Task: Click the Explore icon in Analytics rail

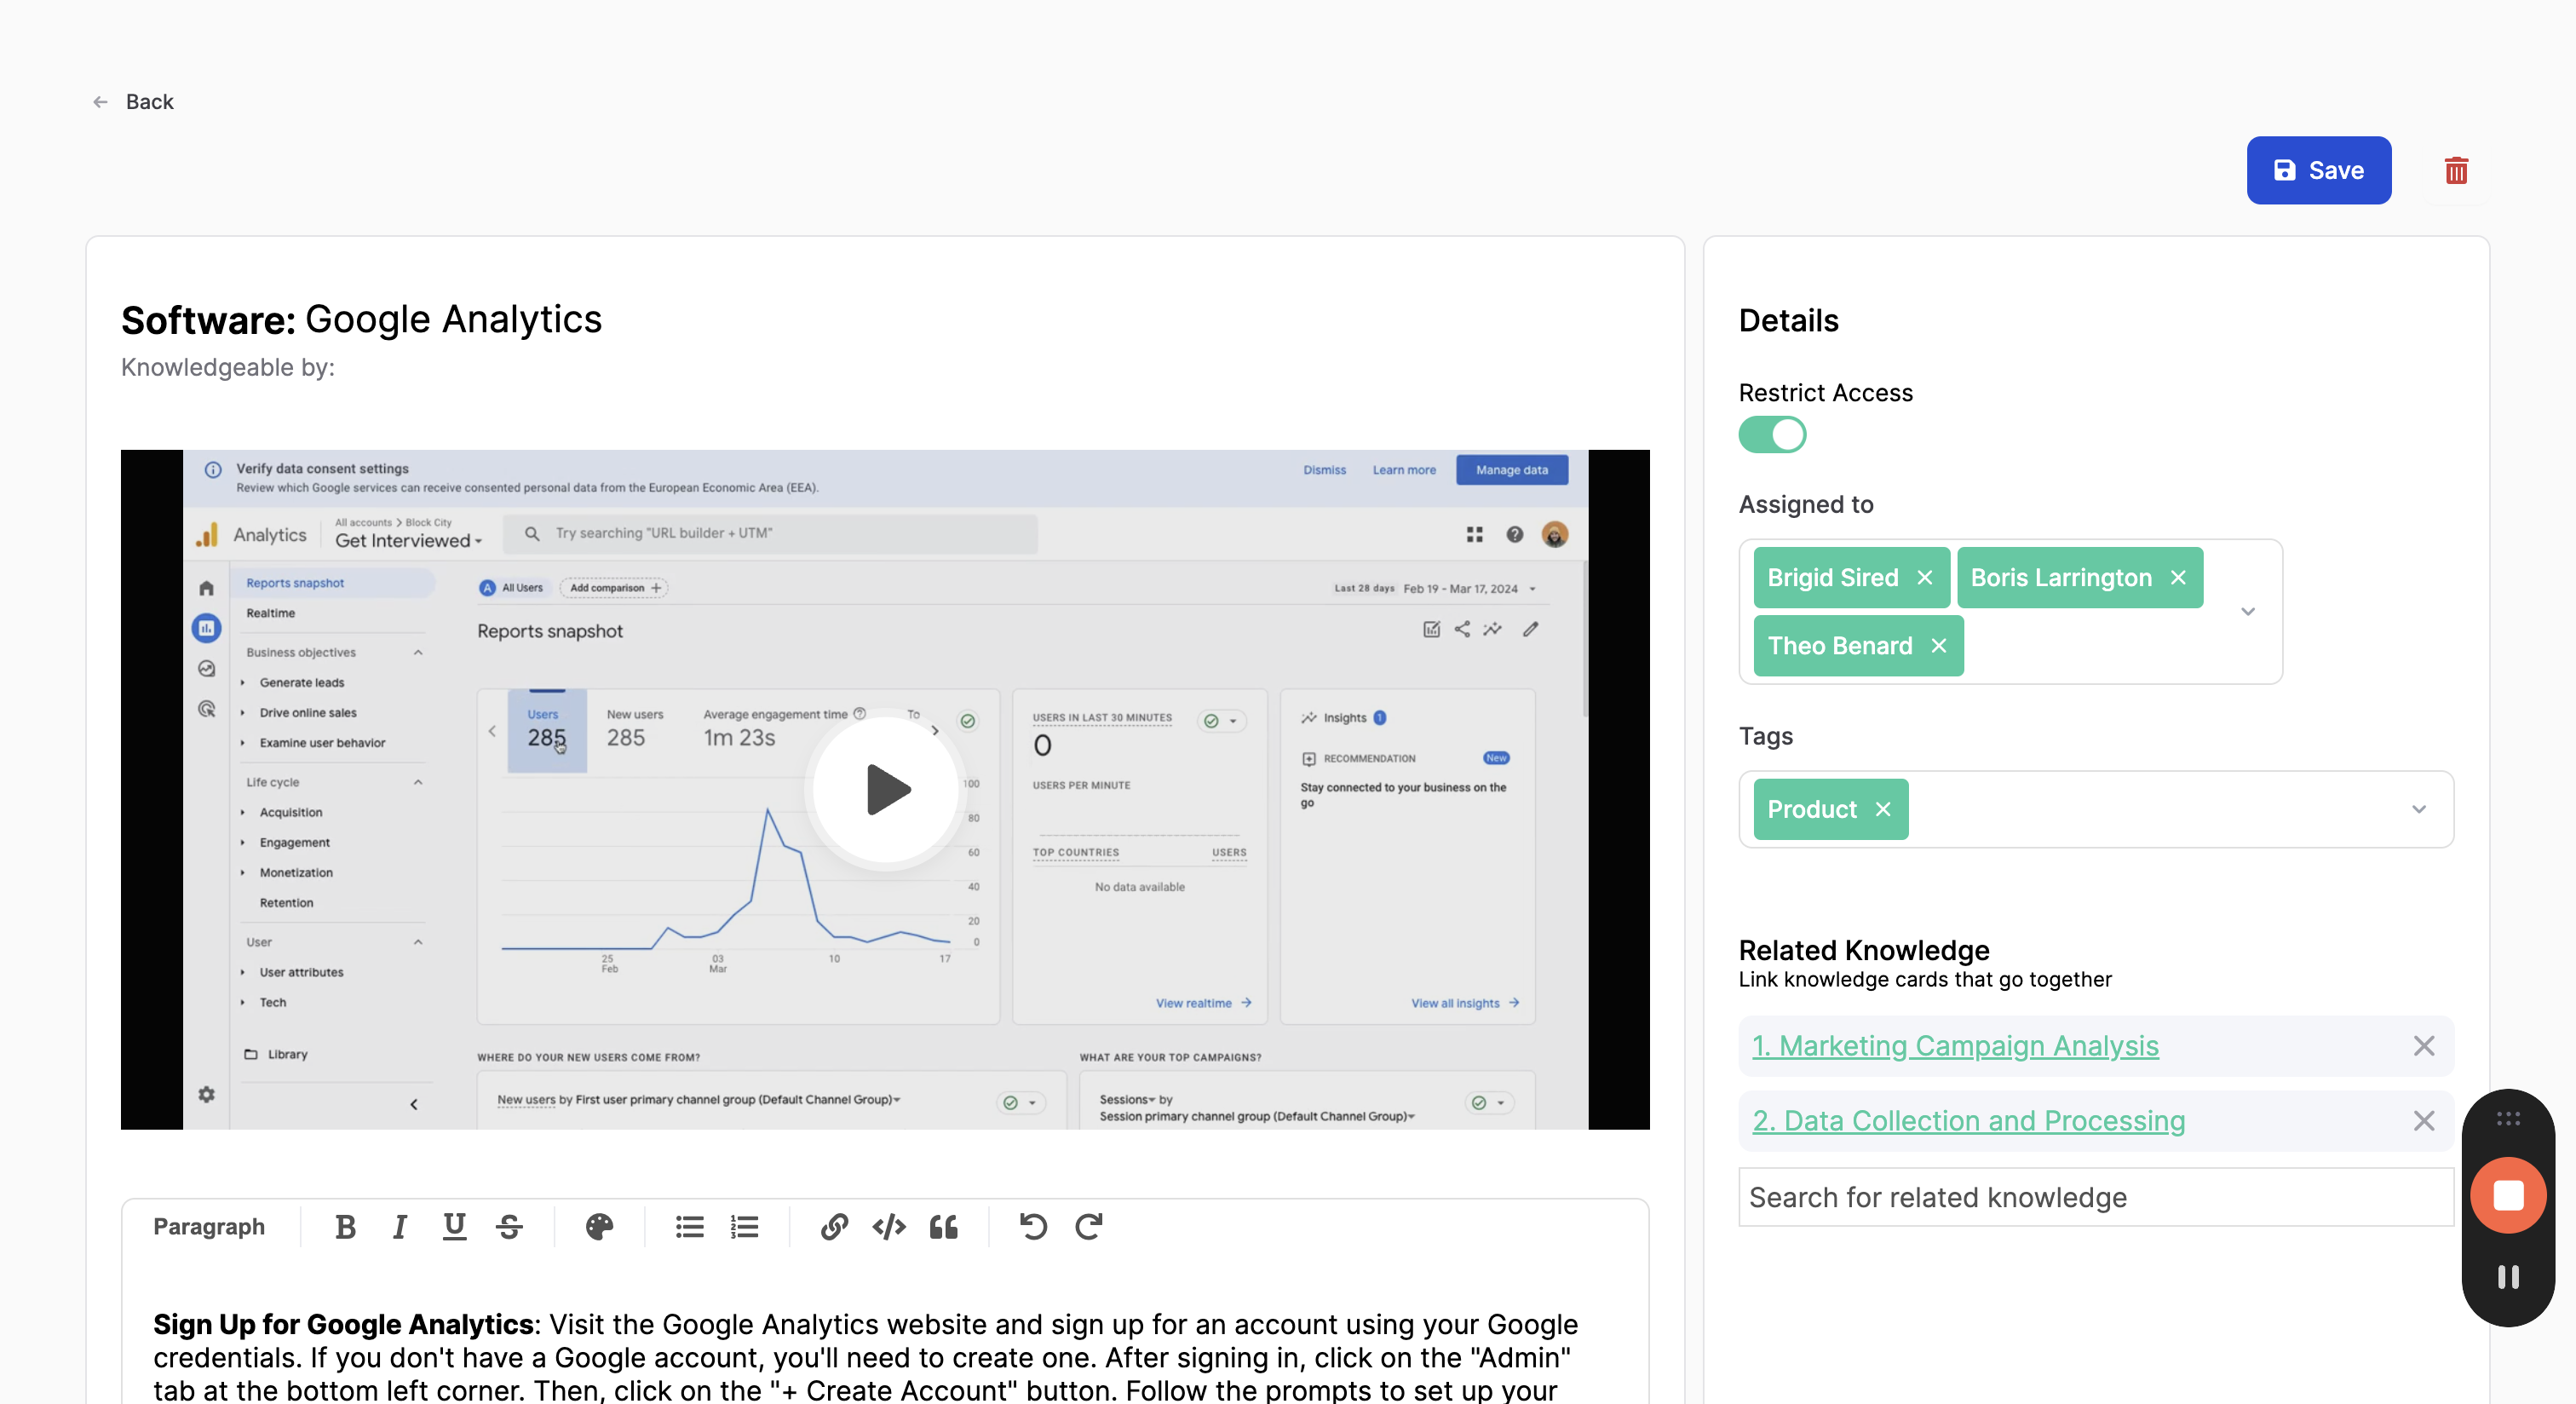Action: 206,669
